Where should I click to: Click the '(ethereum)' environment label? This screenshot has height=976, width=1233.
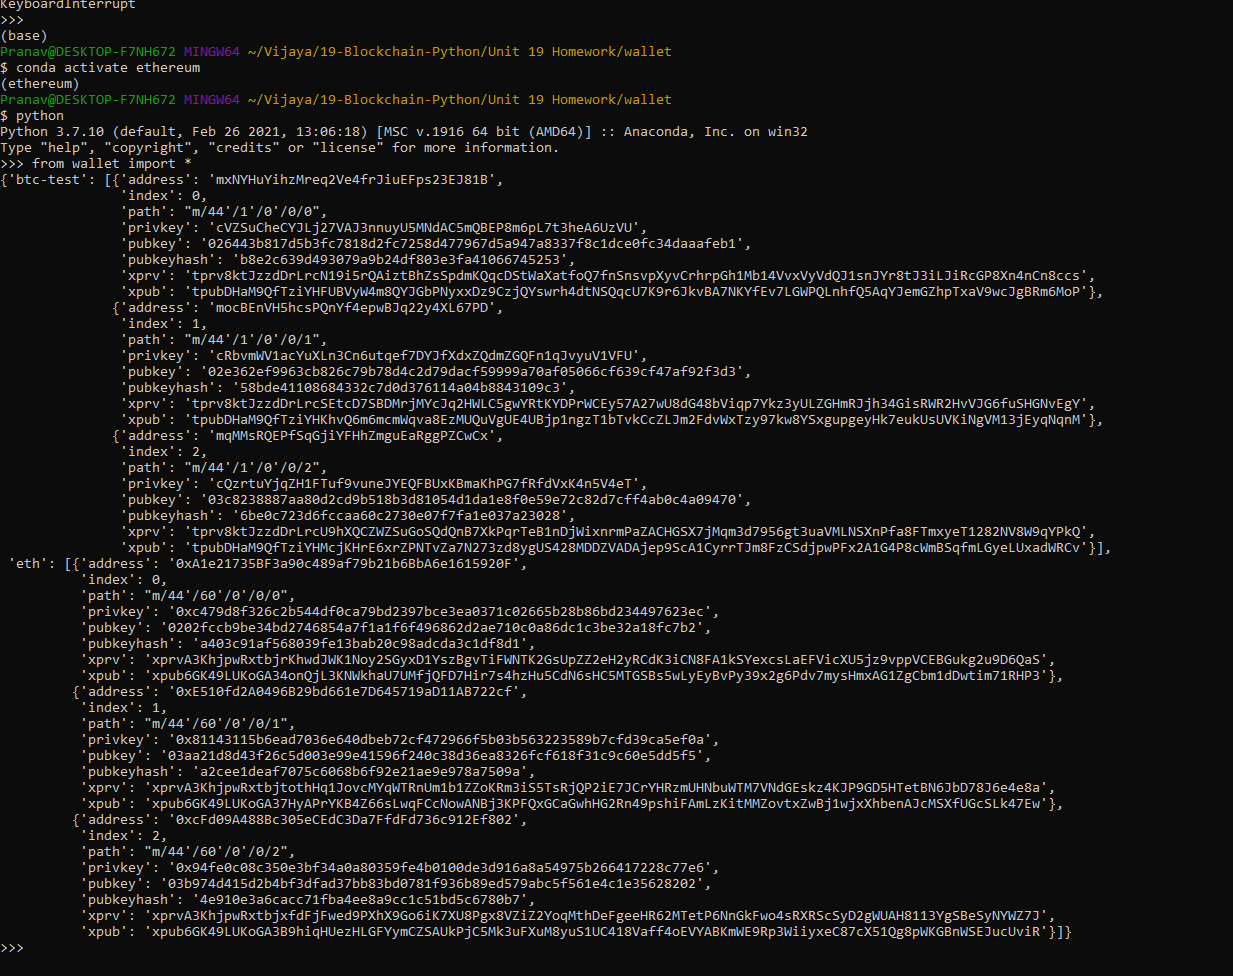[x=40, y=84]
